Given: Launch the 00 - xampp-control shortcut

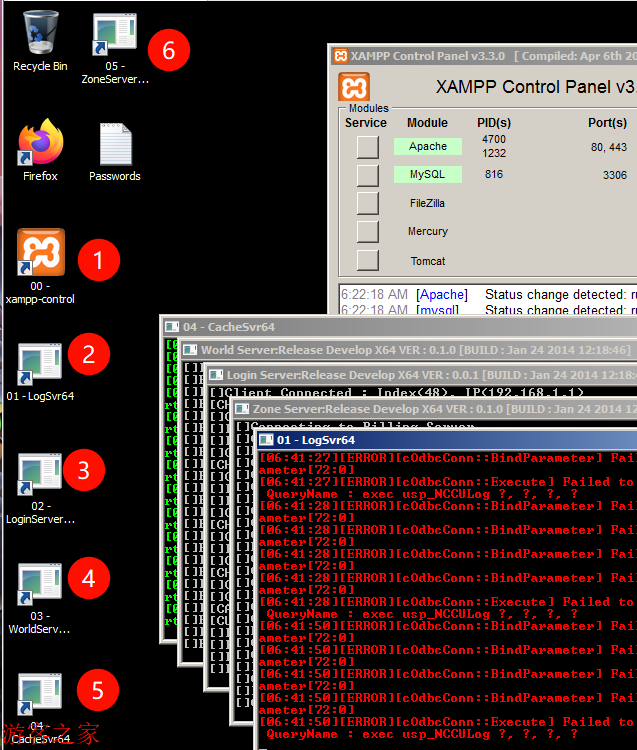Looking at the screenshot, I should [40, 254].
